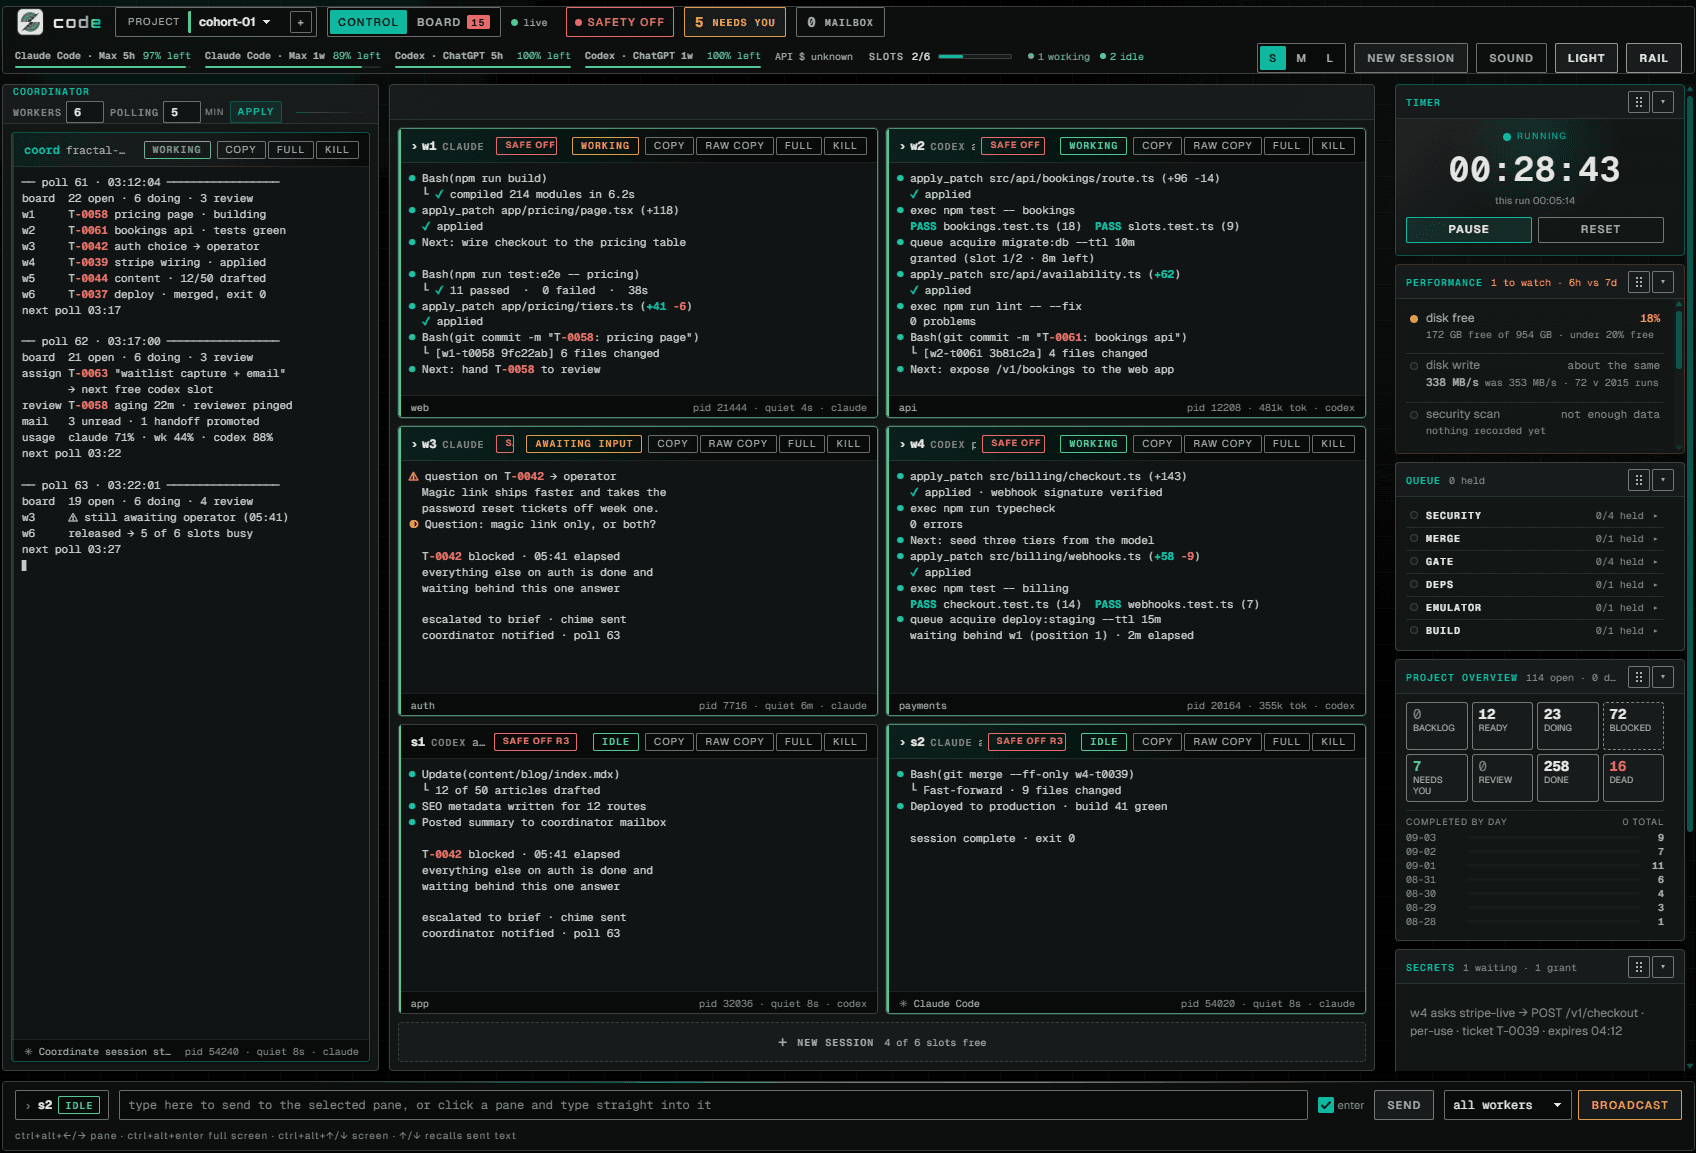Select size L layout option
Screen dimensions: 1696x1153
point(1329,58)
